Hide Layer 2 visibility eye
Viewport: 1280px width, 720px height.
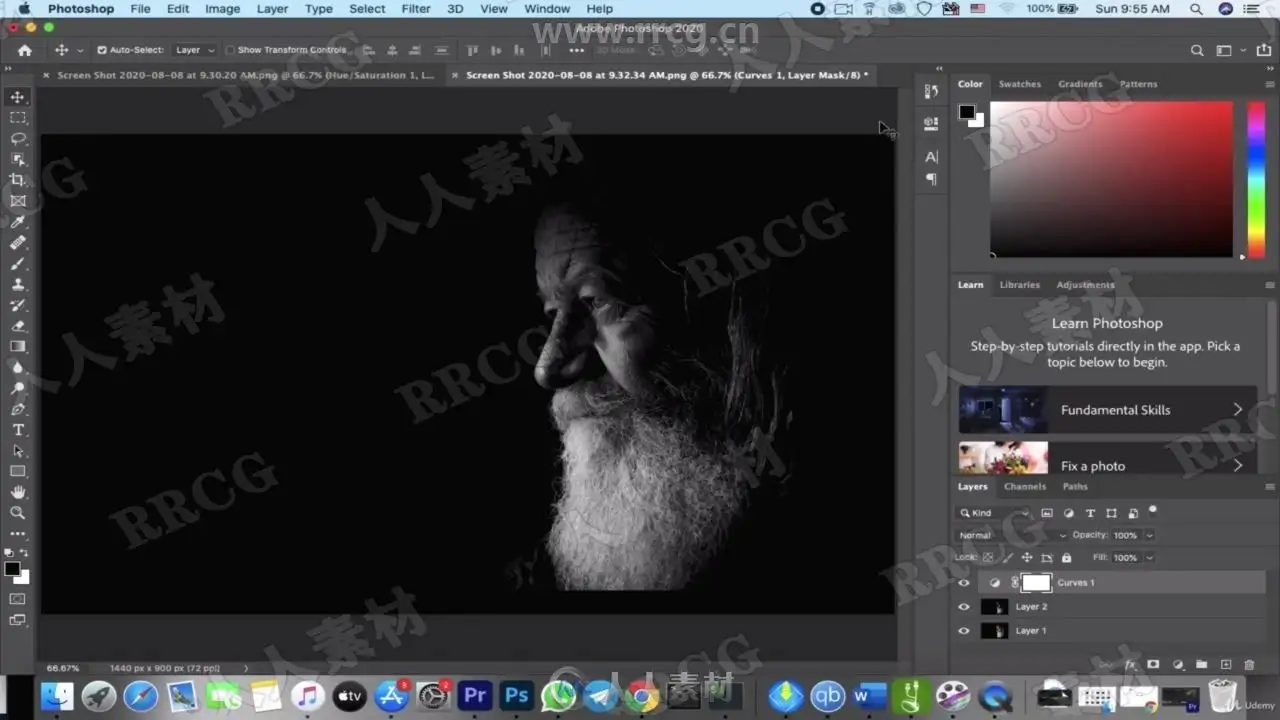964,607
